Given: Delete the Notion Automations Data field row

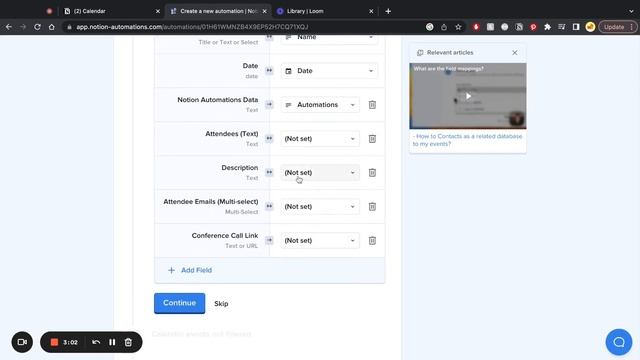Looking at the screenshot, I should click(x=372, y=105).
